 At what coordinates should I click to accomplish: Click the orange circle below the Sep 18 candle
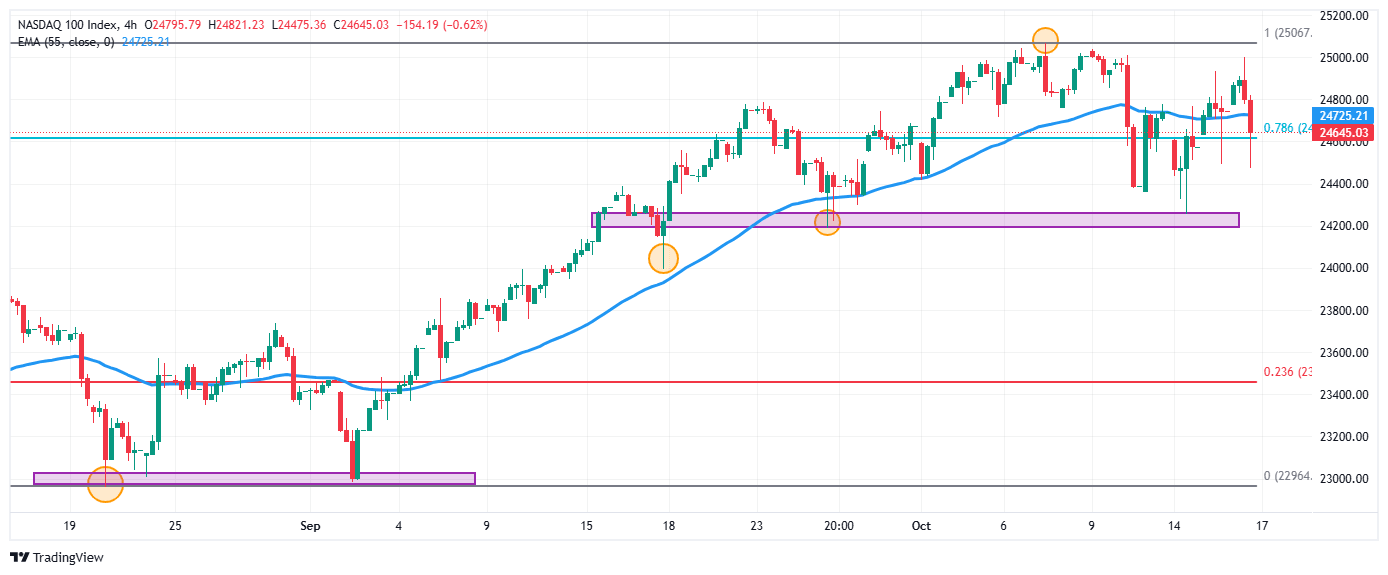(x=663, y=259)
